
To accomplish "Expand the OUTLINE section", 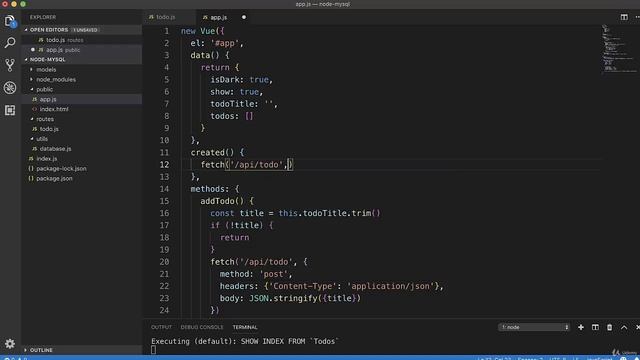I will pyautogui.click(x=26, y=350).
